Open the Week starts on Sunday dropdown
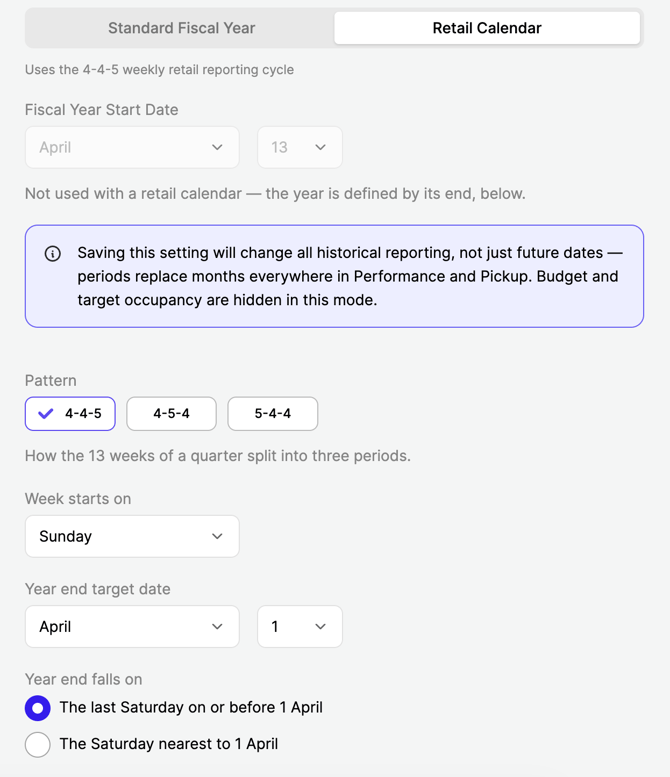The image size is (670, 777). click(x=132, y=536)
